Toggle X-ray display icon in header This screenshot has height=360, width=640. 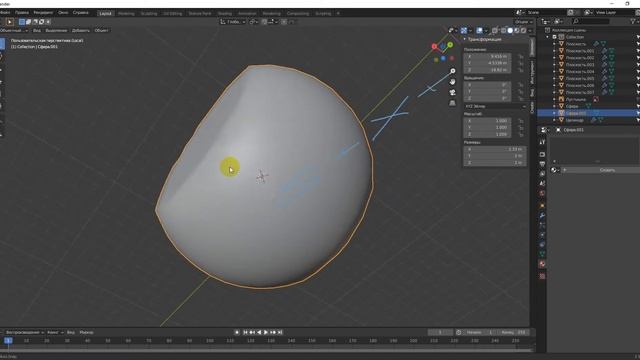coord(495,30)
